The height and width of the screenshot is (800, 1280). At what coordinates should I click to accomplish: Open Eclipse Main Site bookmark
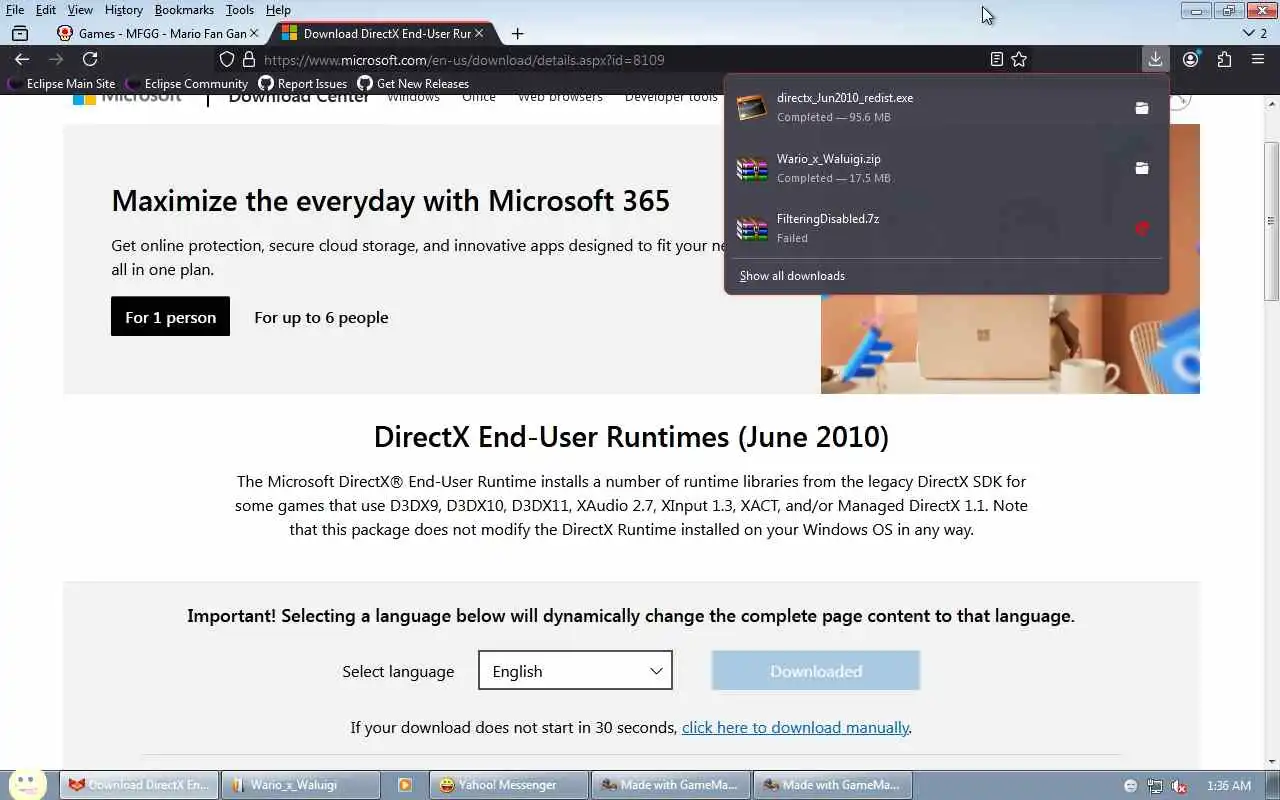(x=61, y=84)
